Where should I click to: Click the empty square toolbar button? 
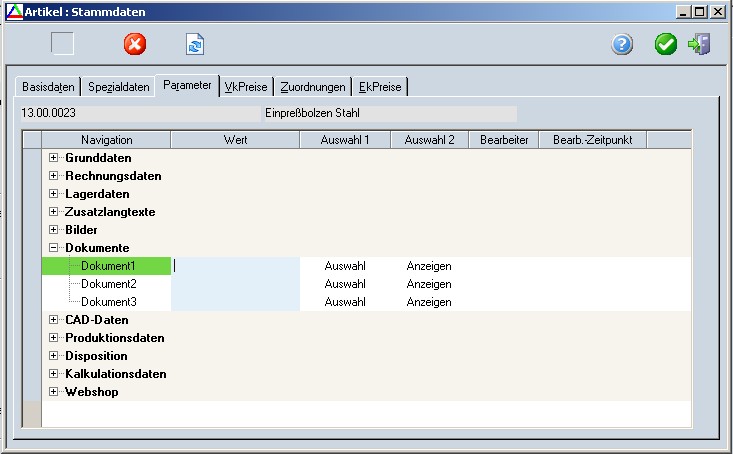point(63,44)
